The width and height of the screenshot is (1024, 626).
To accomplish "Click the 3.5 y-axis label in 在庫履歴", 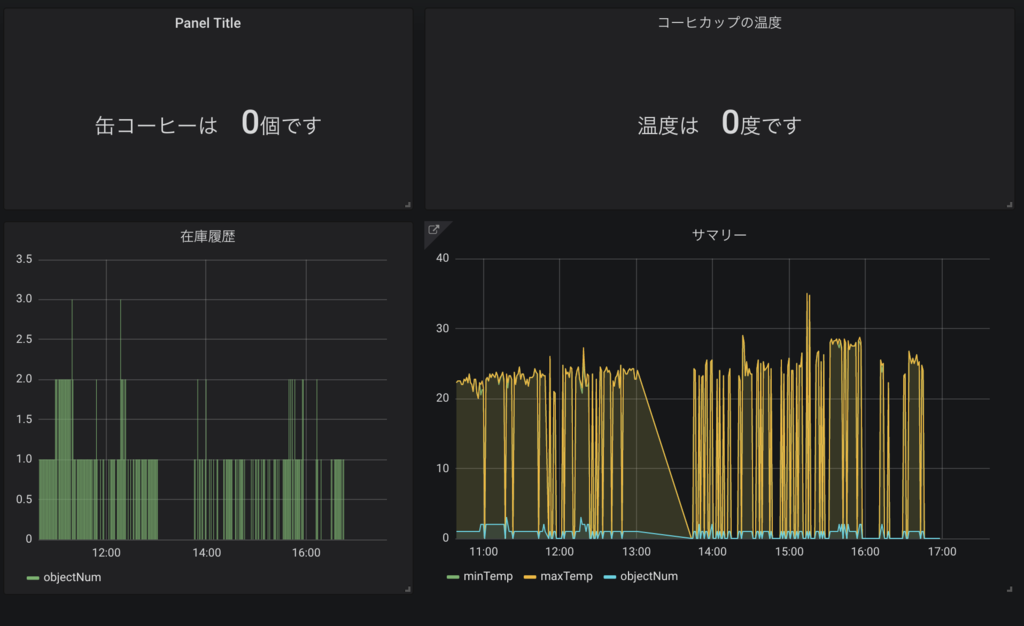I will tap(24, 259).
